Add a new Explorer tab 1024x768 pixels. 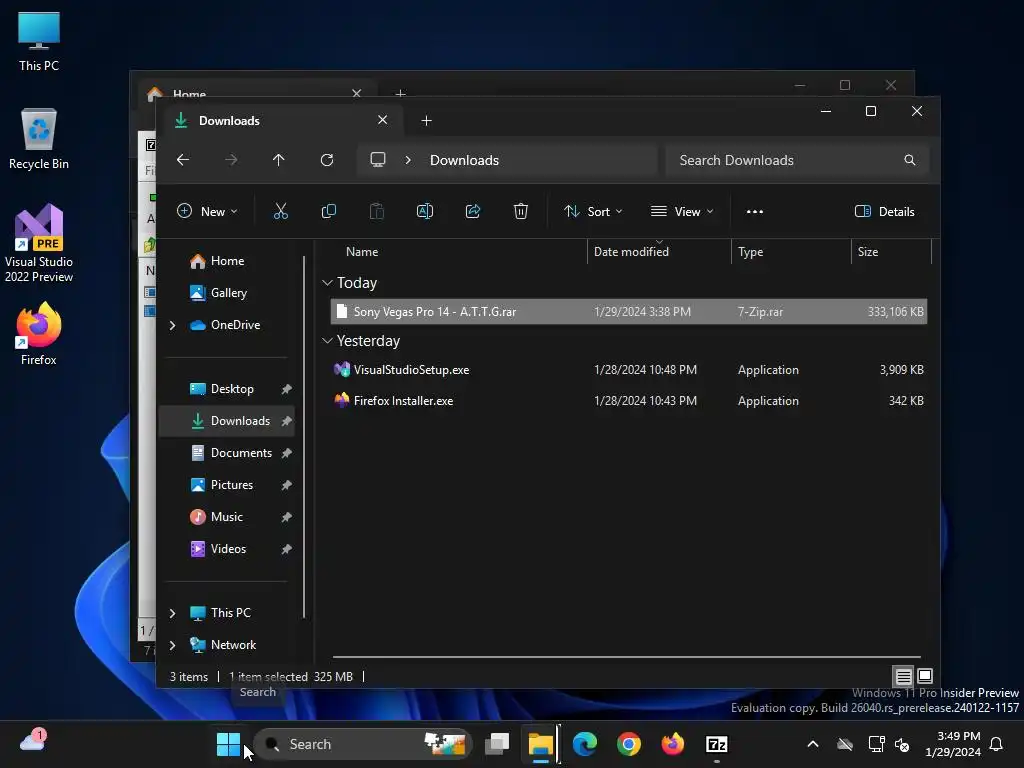(x=426, y=121)
